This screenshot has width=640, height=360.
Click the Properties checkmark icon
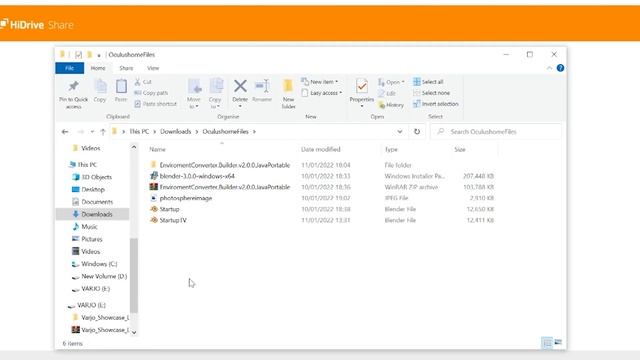[x=362, y=86]
